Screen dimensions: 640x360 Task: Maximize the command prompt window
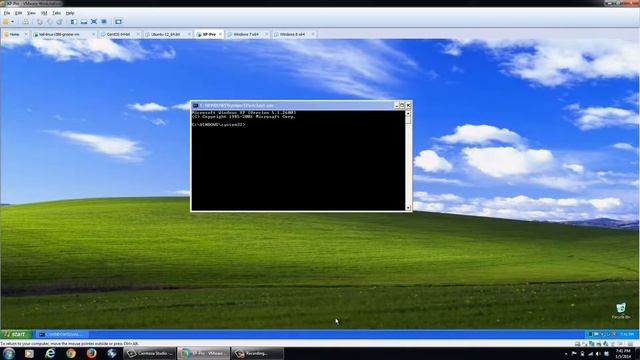click(402, 105)
